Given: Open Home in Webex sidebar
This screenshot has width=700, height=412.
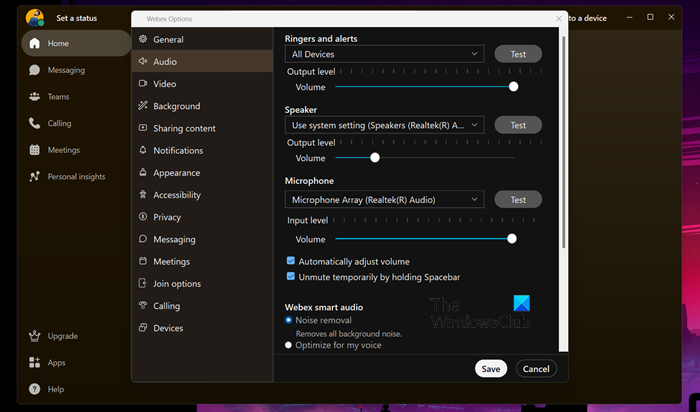Looking at the screenshot, I should pos(76,43).
